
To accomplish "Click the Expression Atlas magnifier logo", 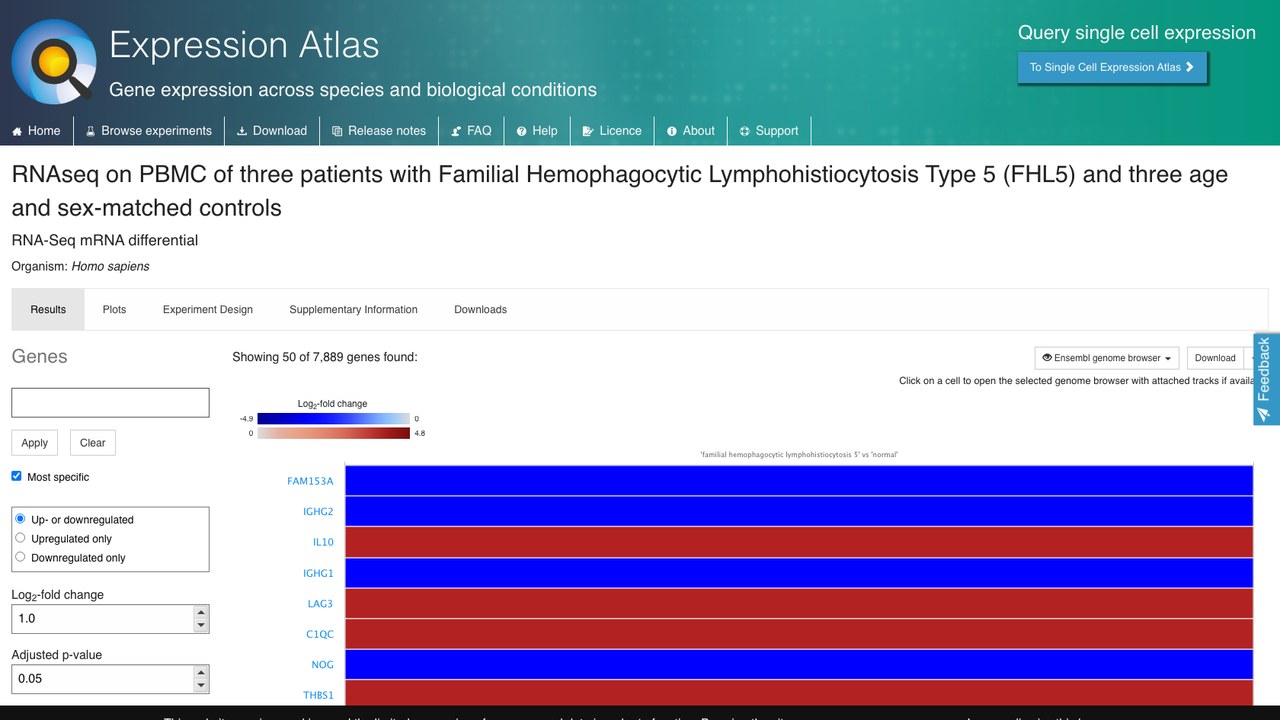I will (x=54, y=61).
